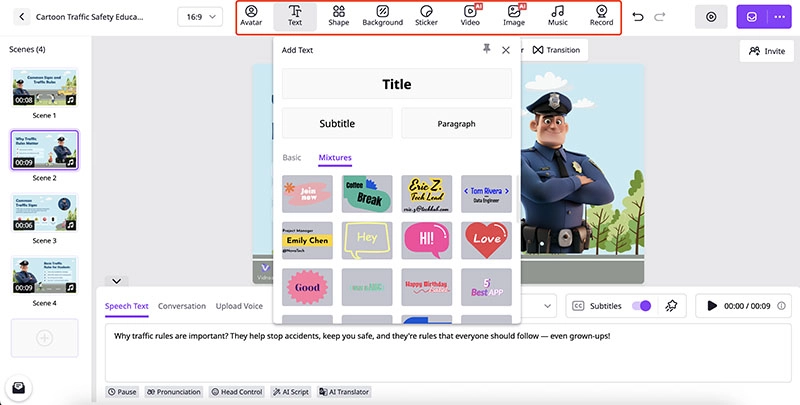Switch to the Basic text tab
The image size is (800, 405).
pyautogui.click(x=292, y=158)
